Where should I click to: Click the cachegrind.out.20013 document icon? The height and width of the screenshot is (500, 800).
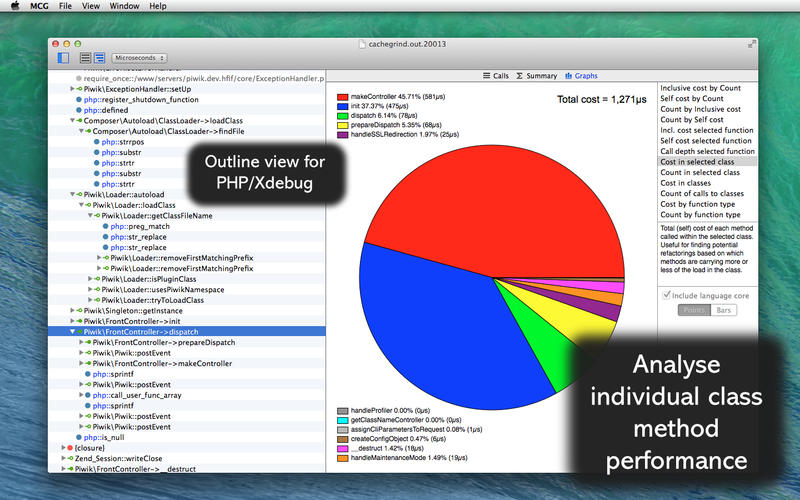362,44
